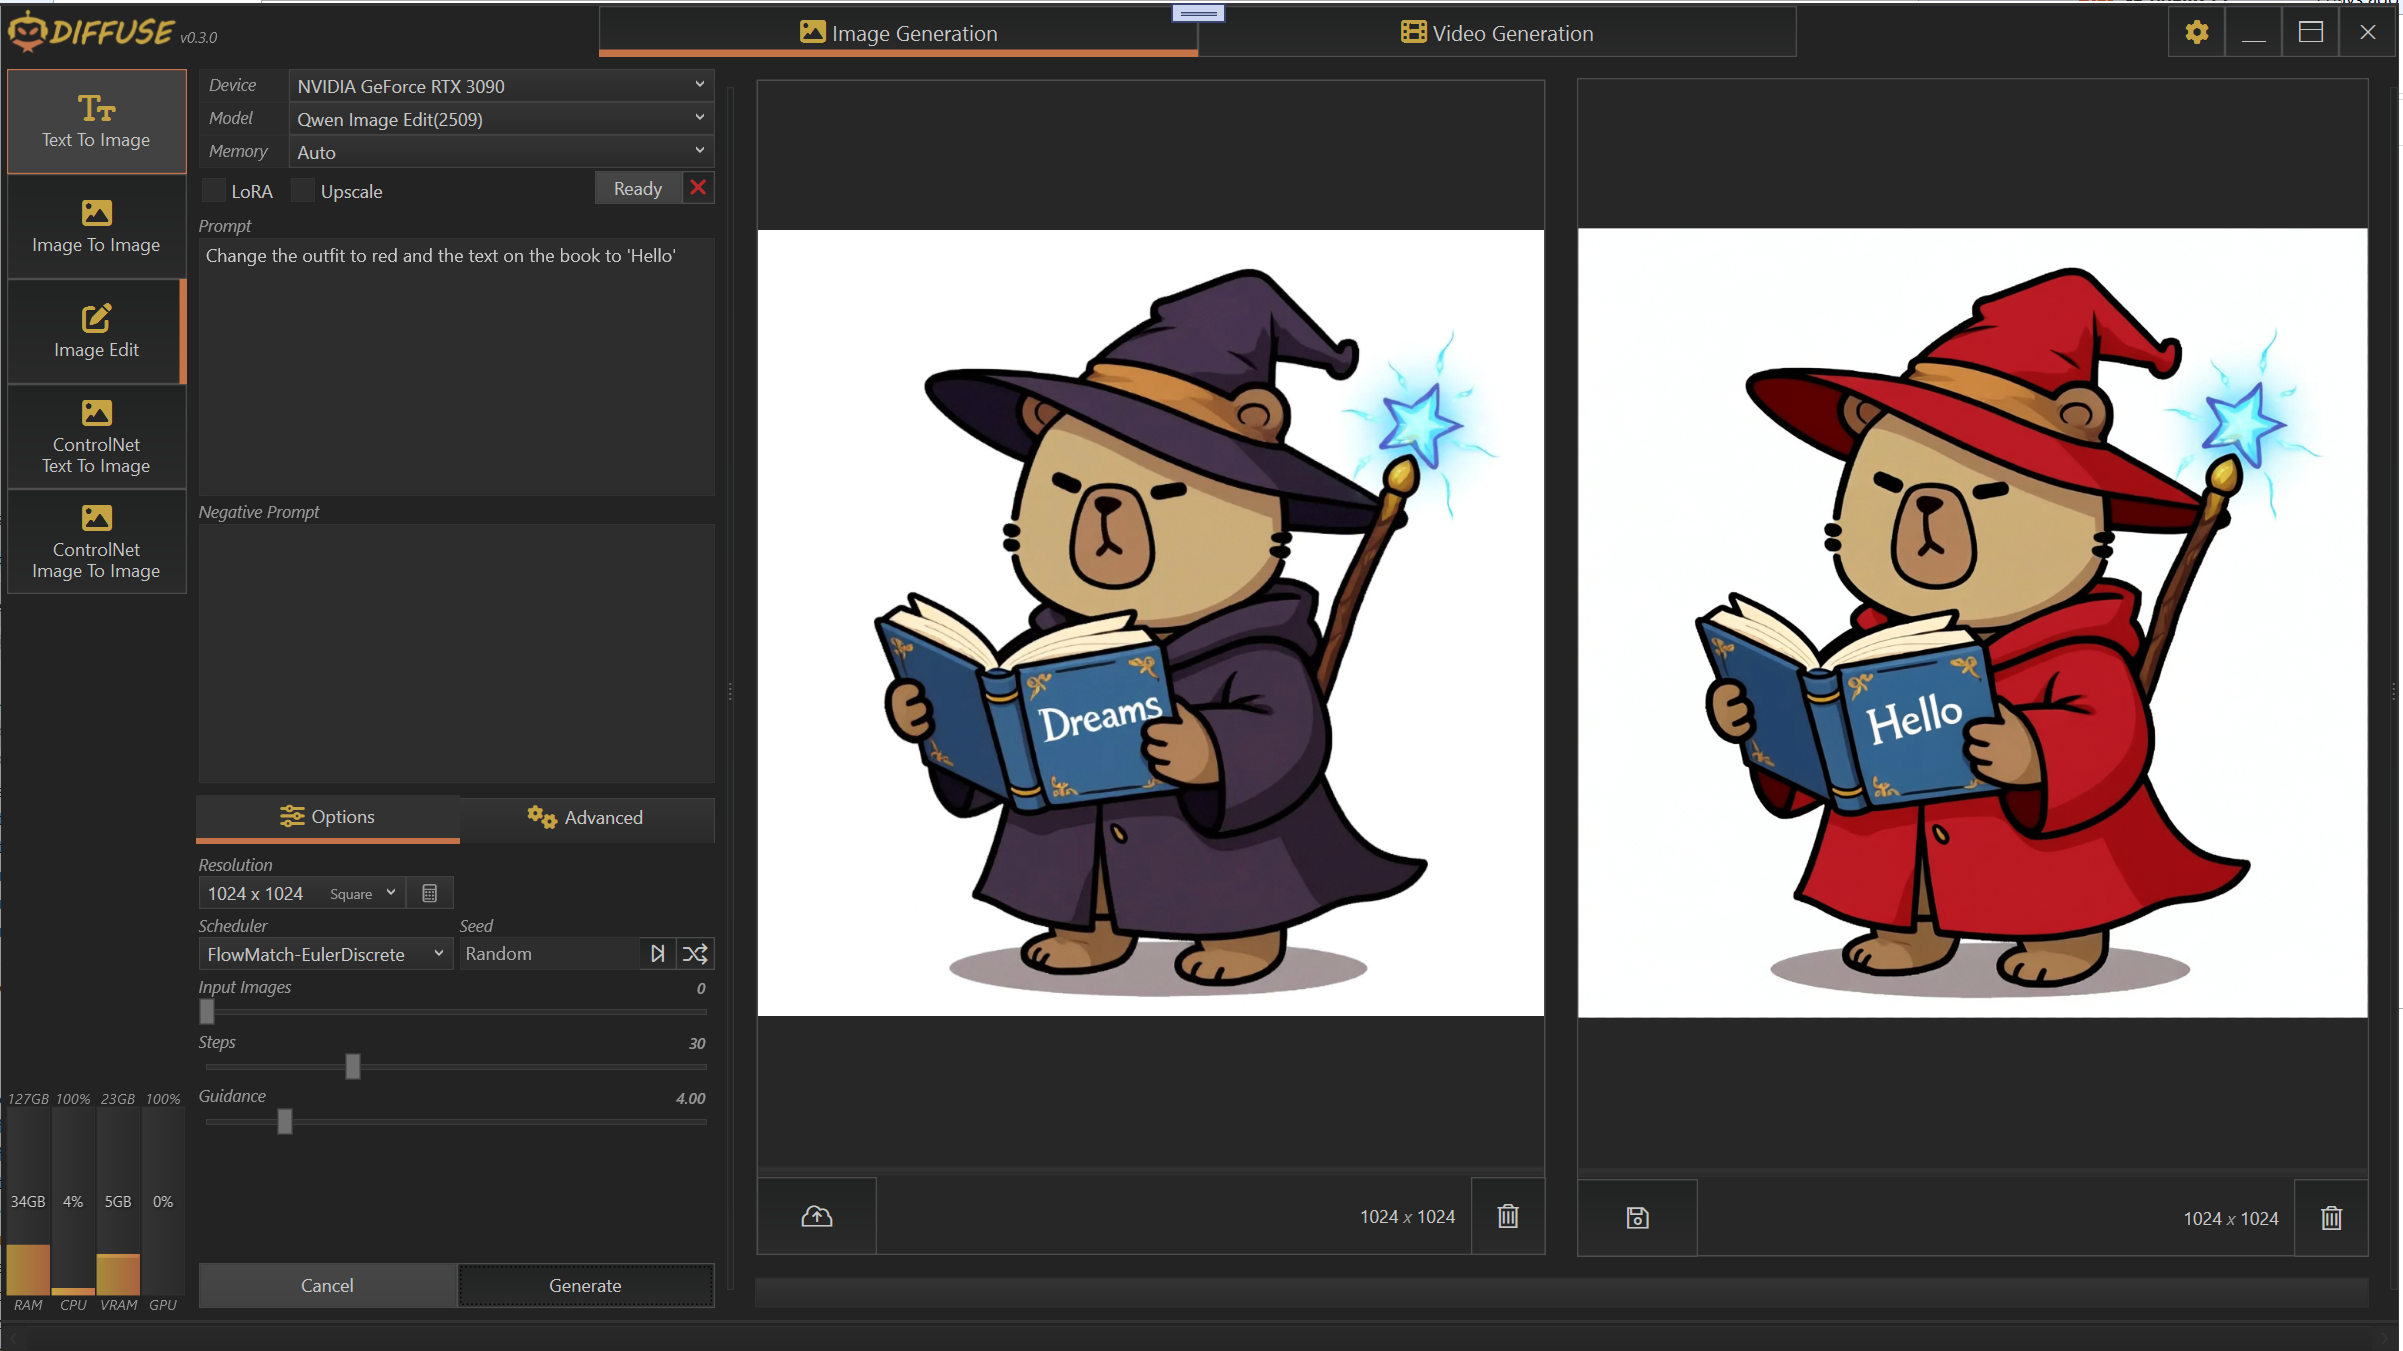Open the Advanced tab
The height and width of the screenshot is (1351, 2403).
point(586,817)
